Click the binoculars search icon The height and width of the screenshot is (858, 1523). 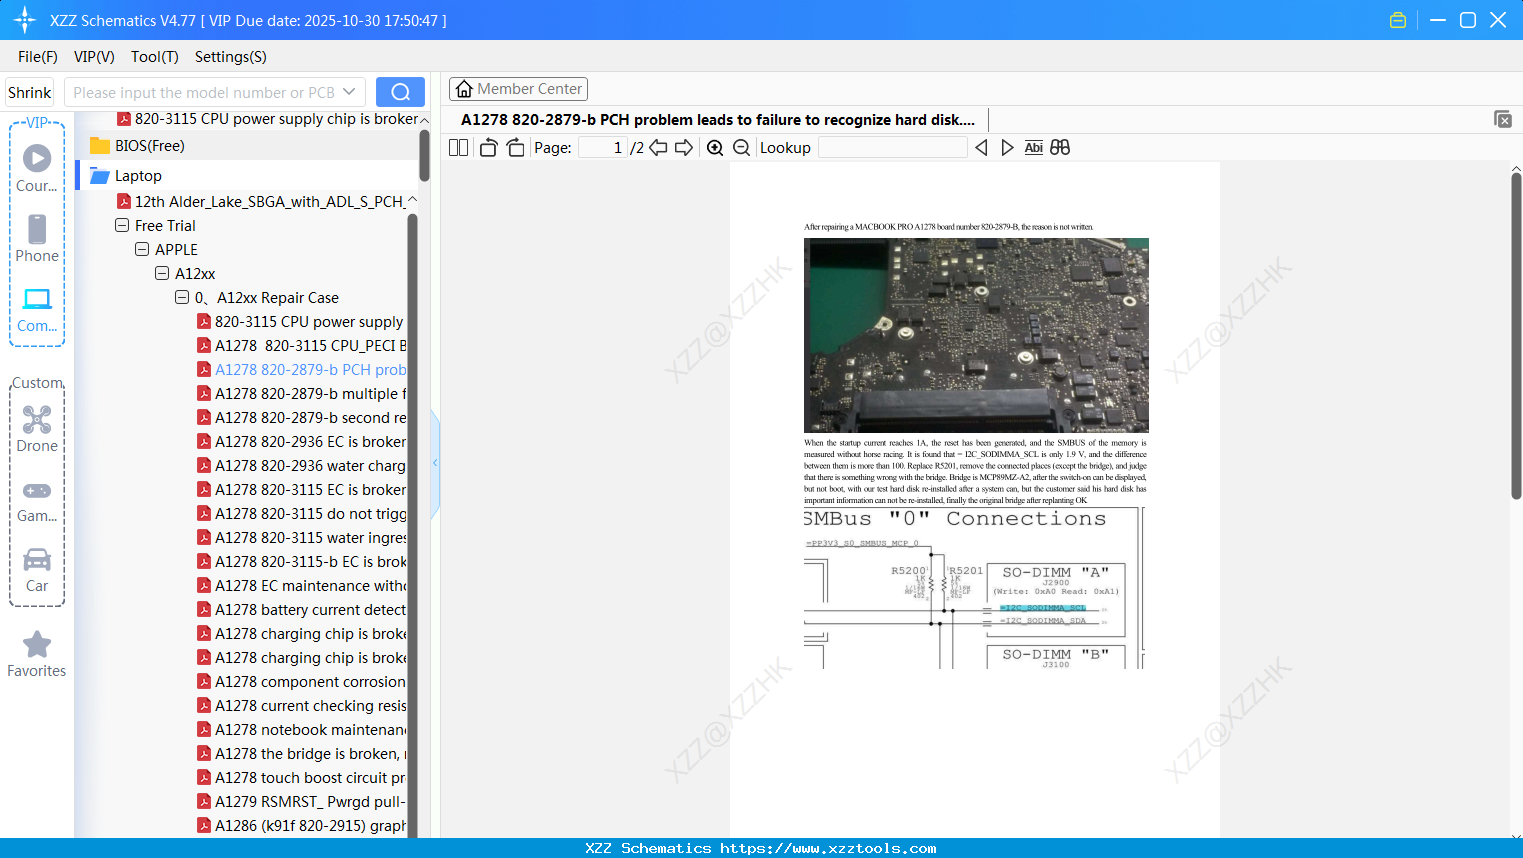coord(1060,148)
